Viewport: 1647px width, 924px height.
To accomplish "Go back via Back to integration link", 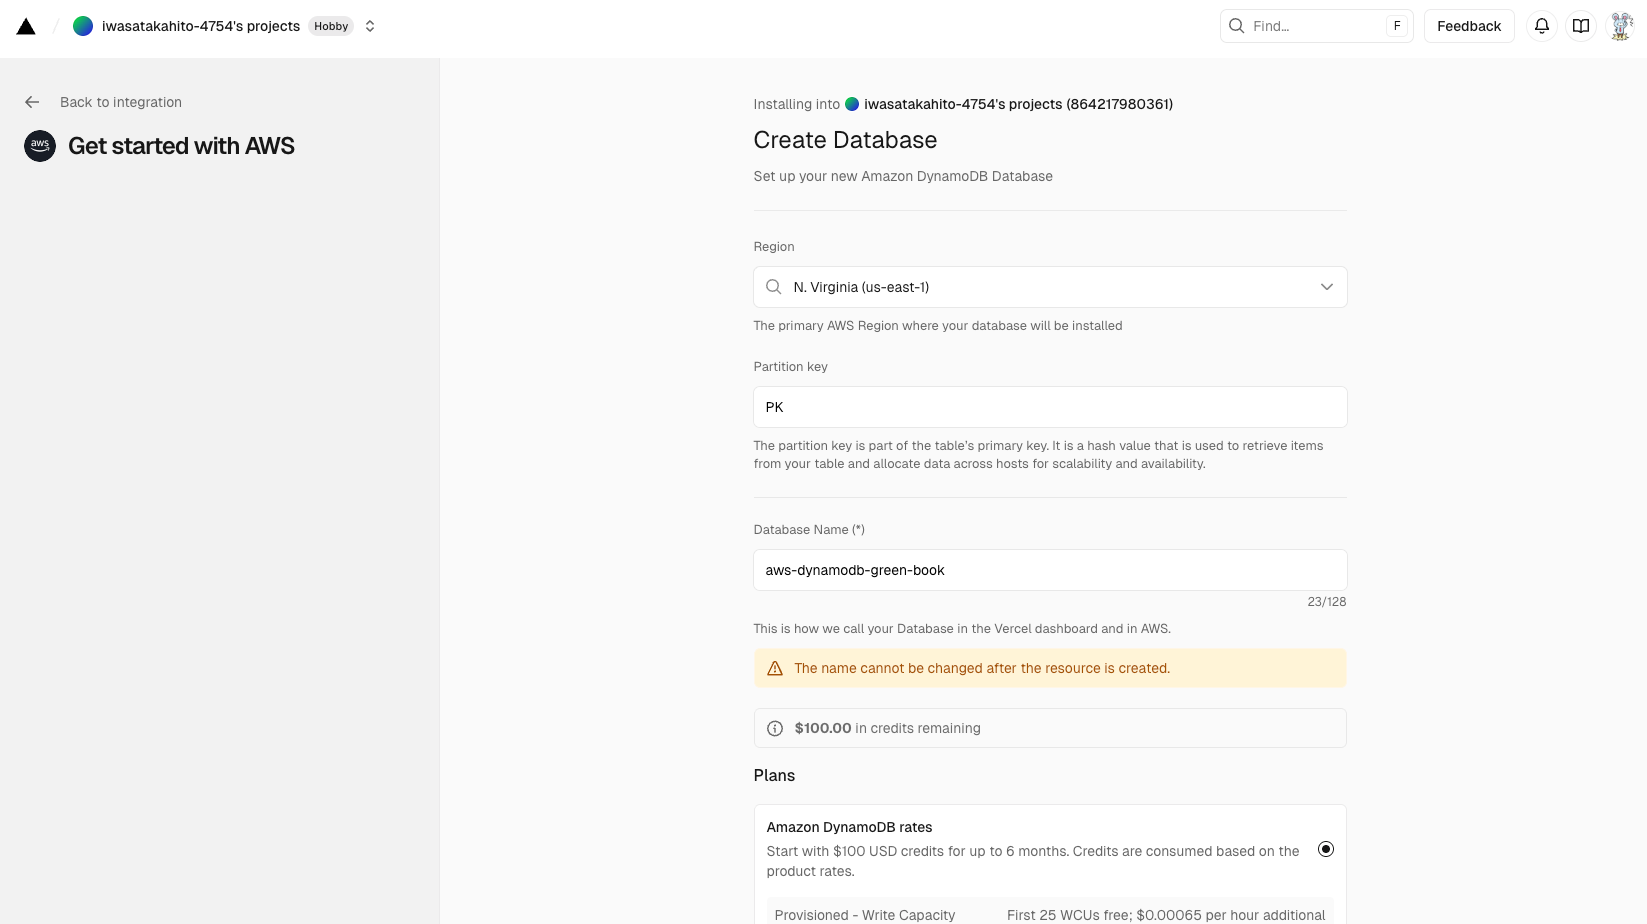I will point(121,102).
